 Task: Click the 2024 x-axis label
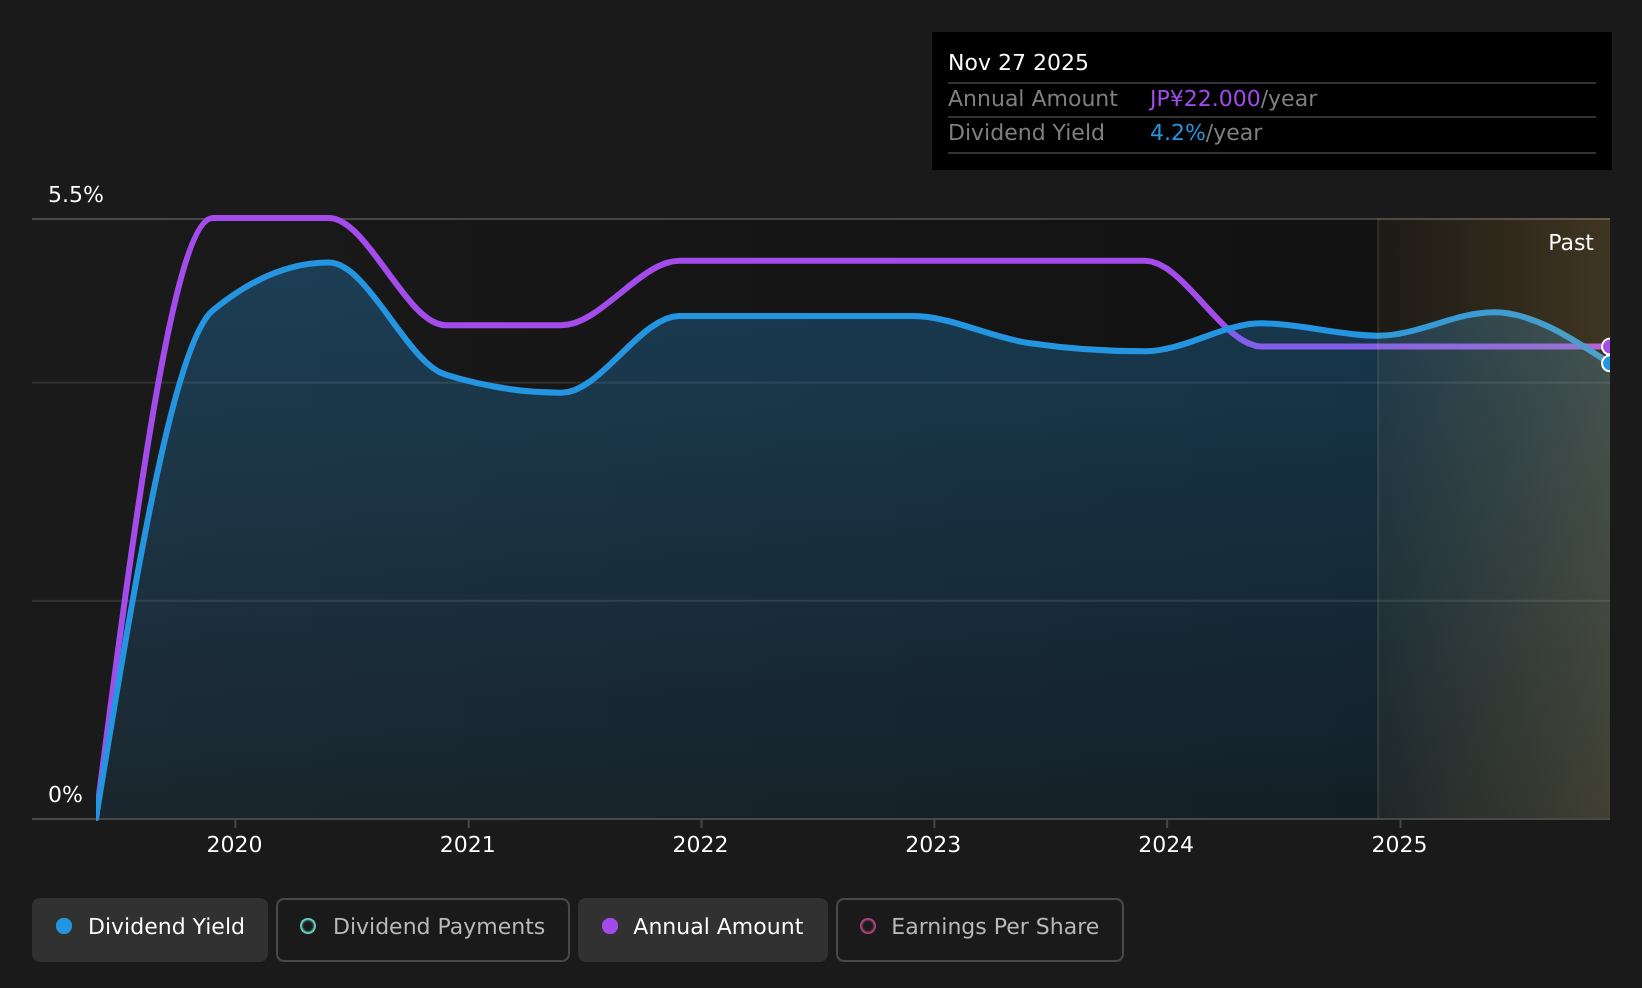tap(1166, 845)
